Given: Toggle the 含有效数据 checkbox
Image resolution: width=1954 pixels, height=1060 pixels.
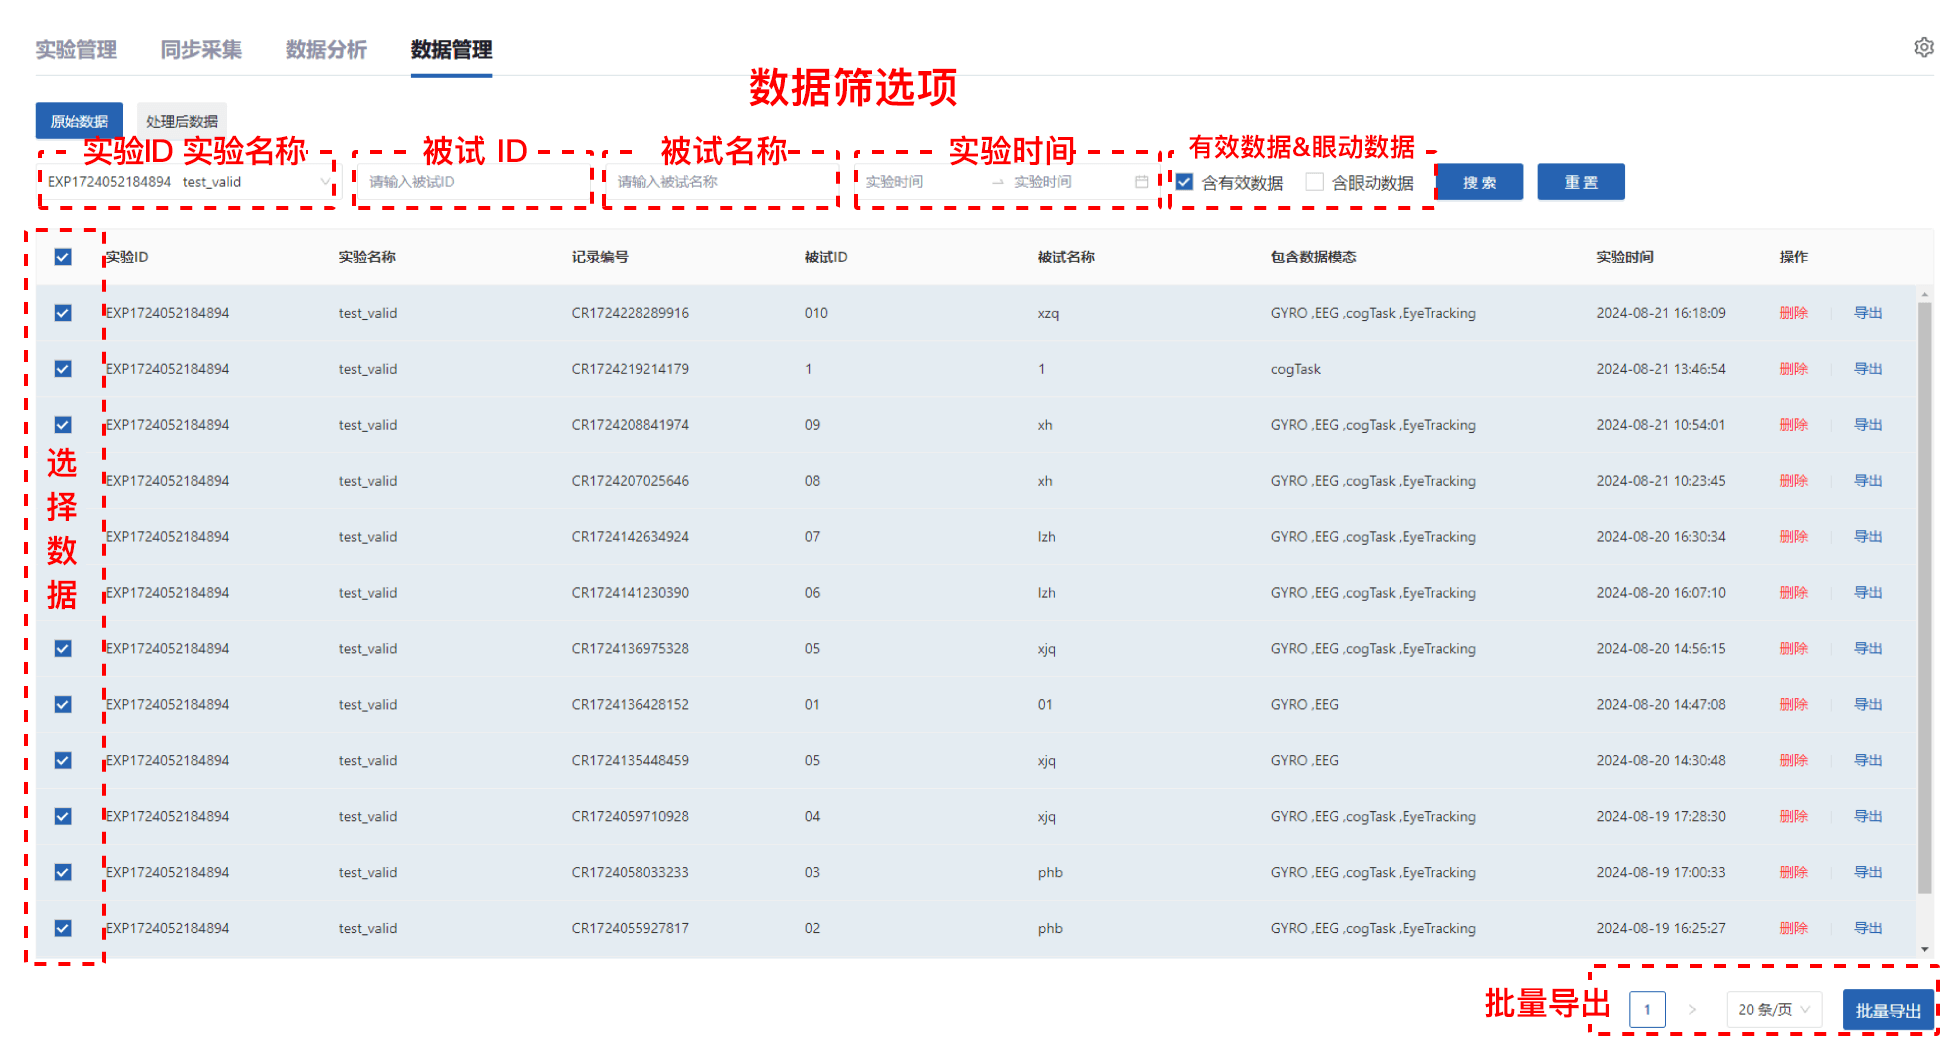Looking at the screenshot, I should (1185, 182).
